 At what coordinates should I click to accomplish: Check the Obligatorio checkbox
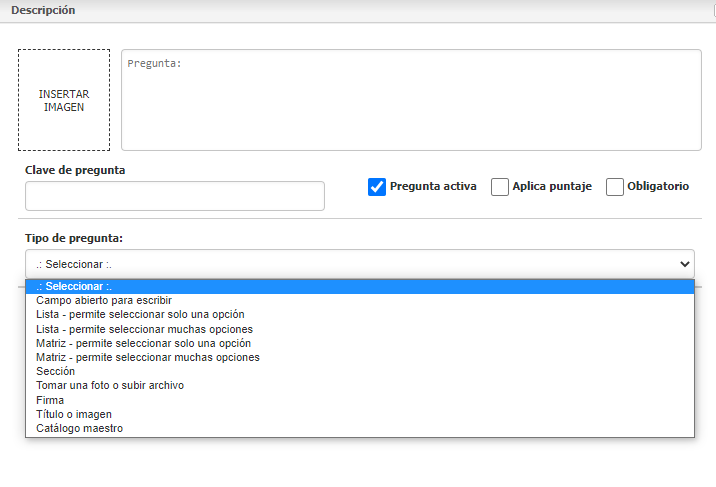click(x=615, y=187)
